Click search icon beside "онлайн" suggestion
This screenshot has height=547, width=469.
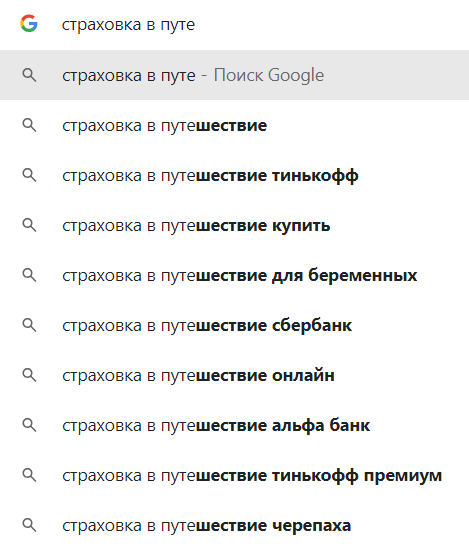point(29,375)
